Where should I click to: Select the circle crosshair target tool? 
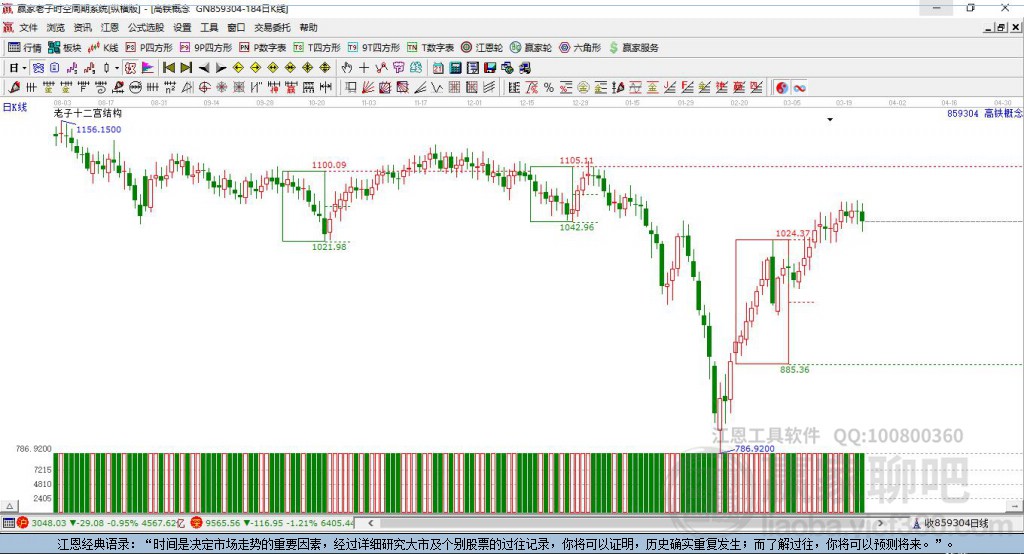pos(204,88)
